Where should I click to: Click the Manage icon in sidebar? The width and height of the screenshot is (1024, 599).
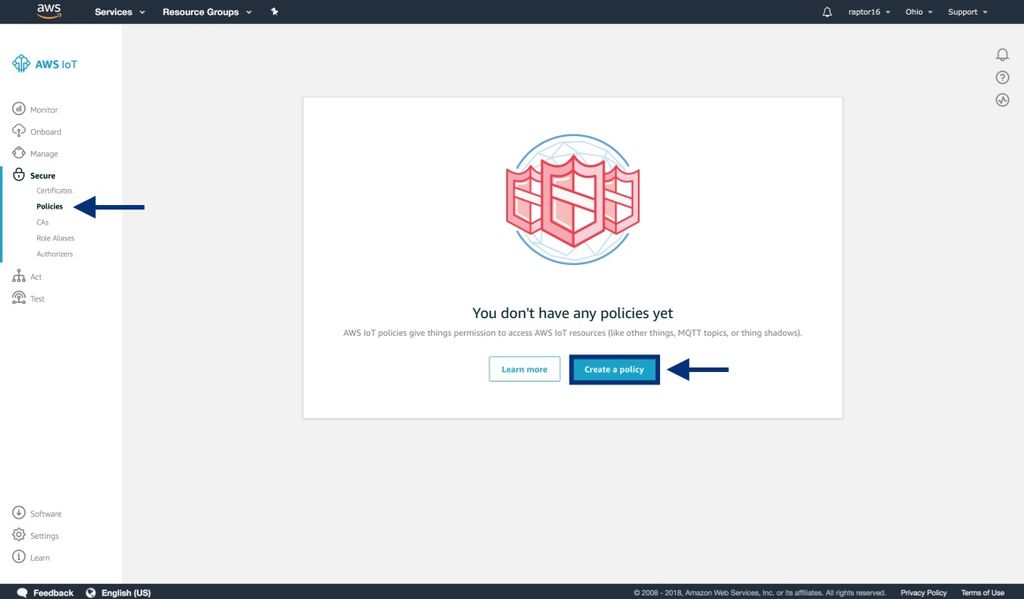(x=19, y=153)
